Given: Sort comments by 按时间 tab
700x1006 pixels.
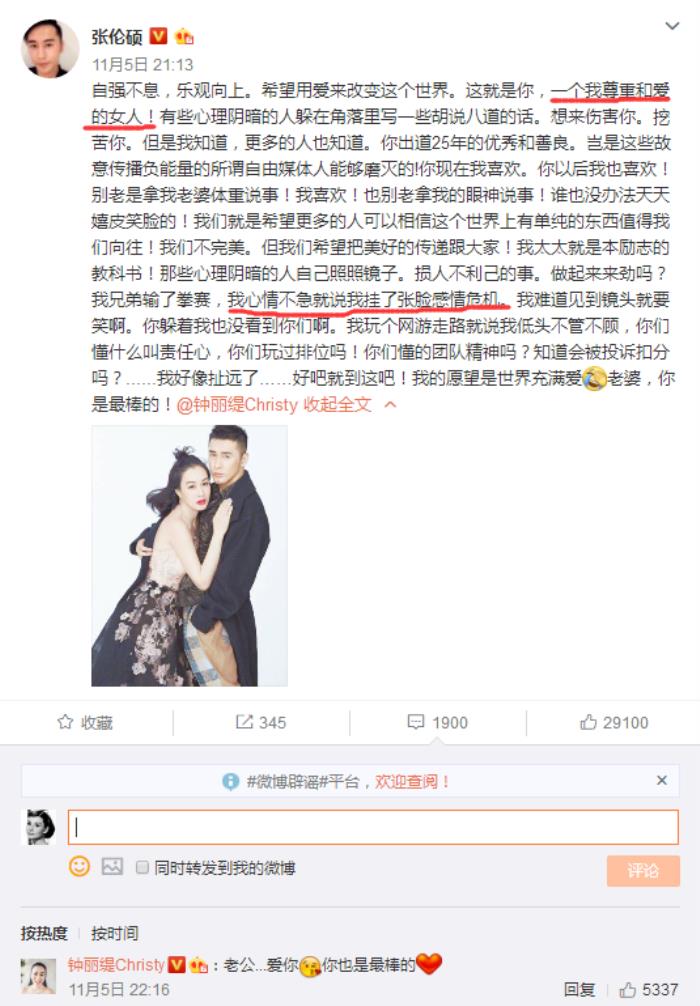Looking at the screenshot, I should 114,933.
